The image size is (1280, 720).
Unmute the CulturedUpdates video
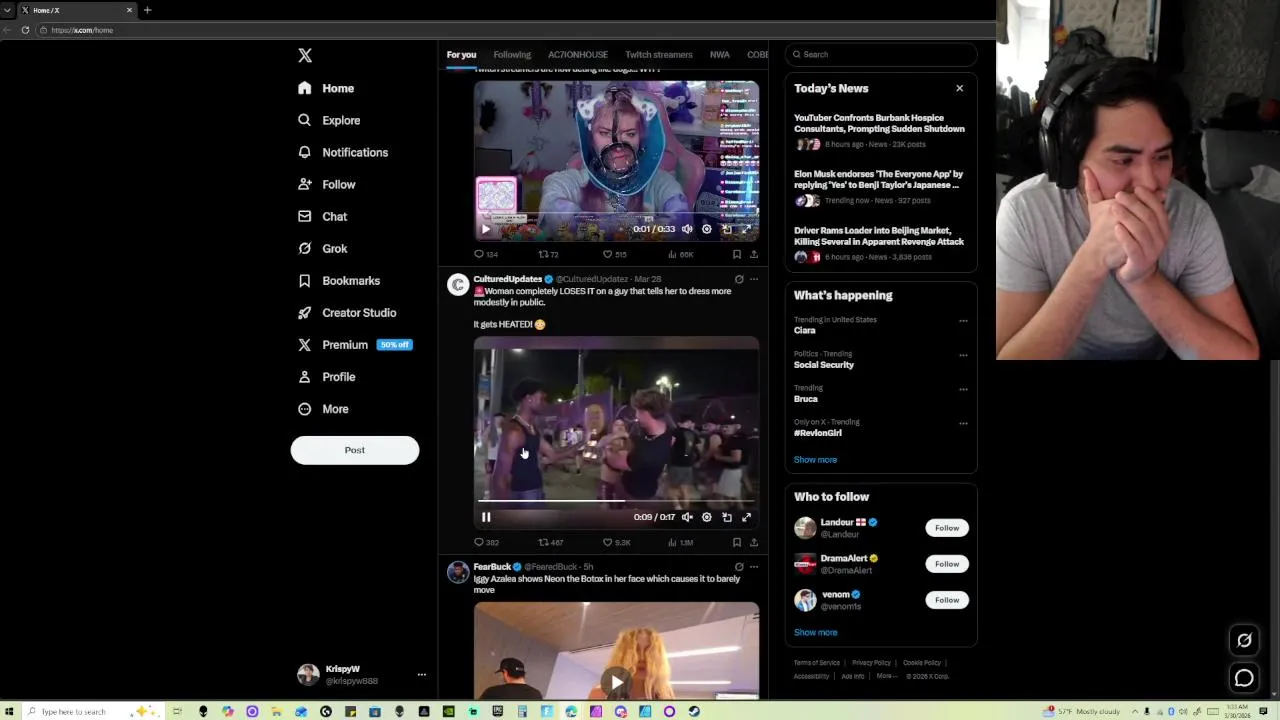[687, 517]
